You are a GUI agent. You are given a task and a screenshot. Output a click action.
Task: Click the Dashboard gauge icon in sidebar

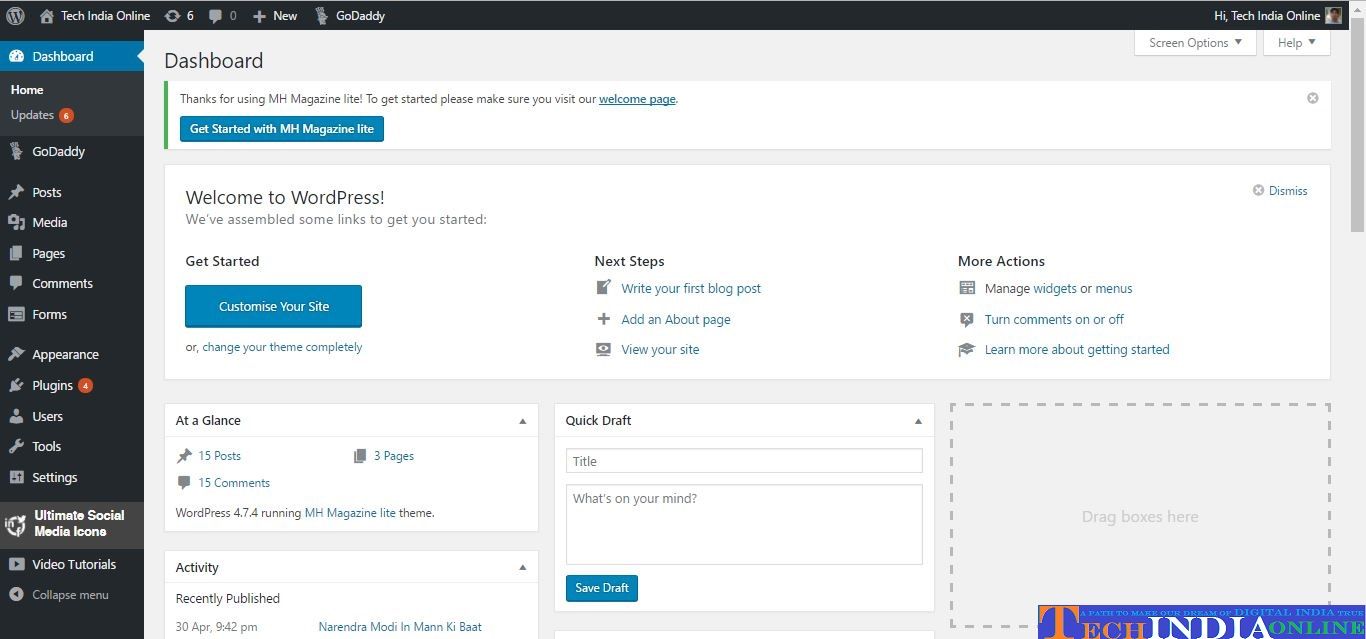coord(16,56)
